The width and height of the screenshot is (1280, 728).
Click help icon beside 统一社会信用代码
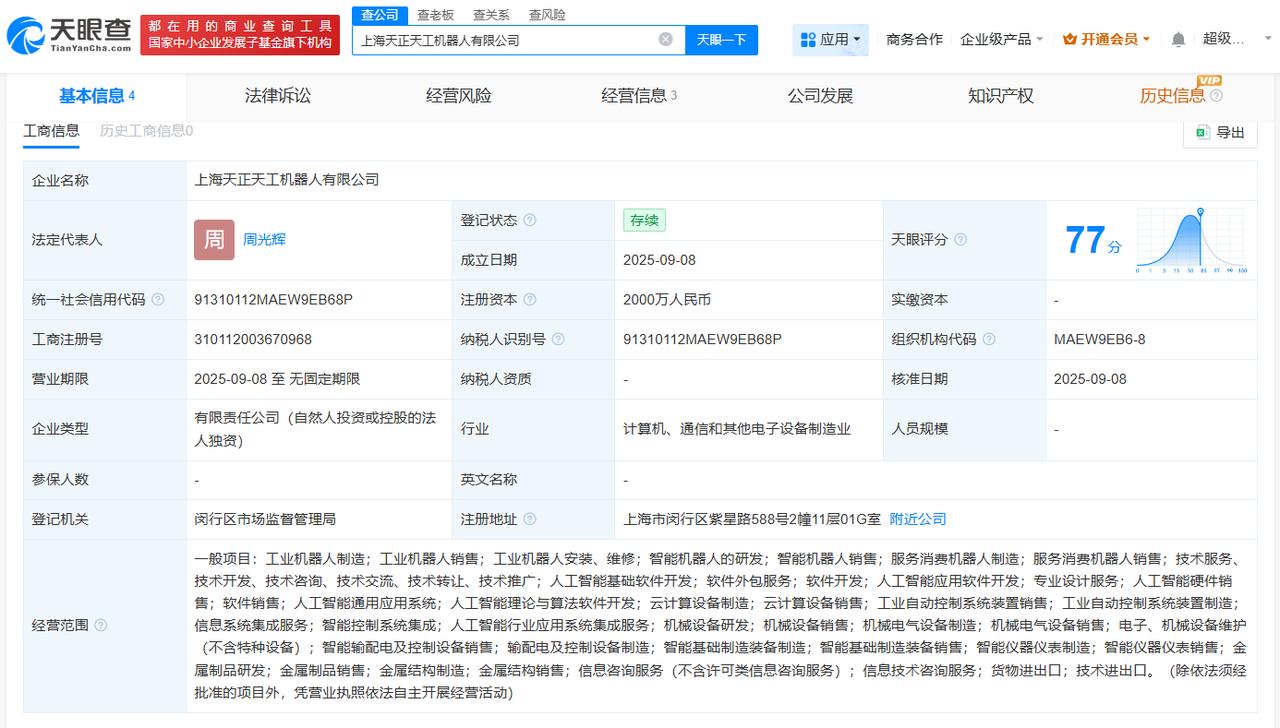coord(158,300)
